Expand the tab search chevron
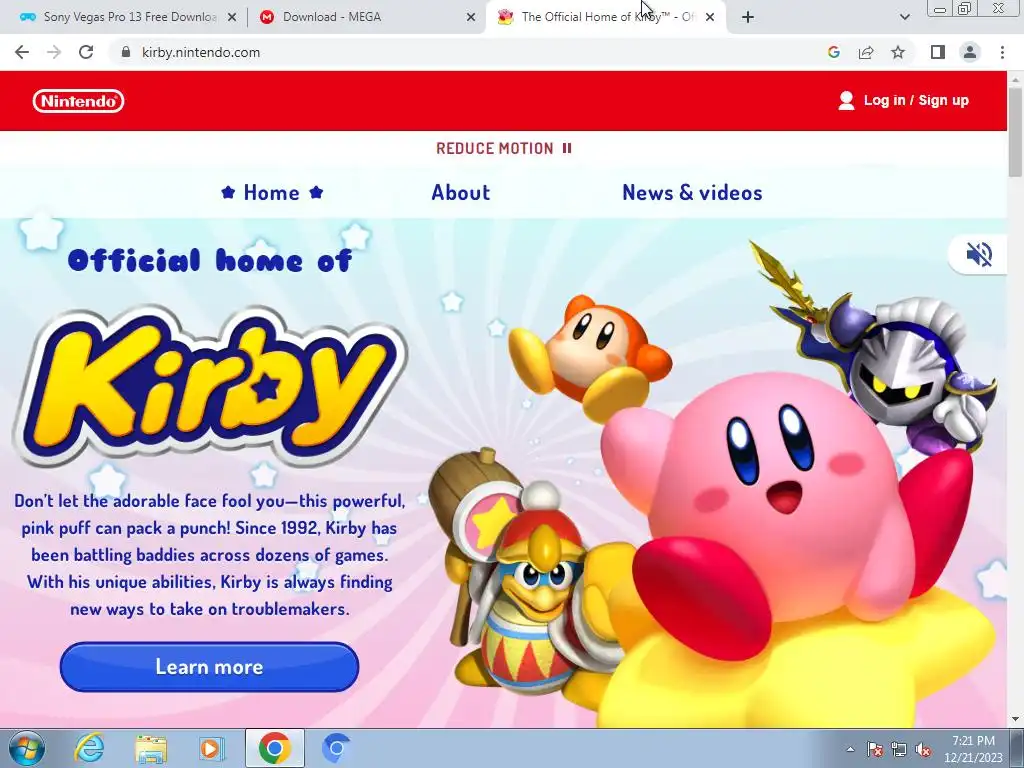This screenshot has height=768, width=1024. click(x=904, y=18)
